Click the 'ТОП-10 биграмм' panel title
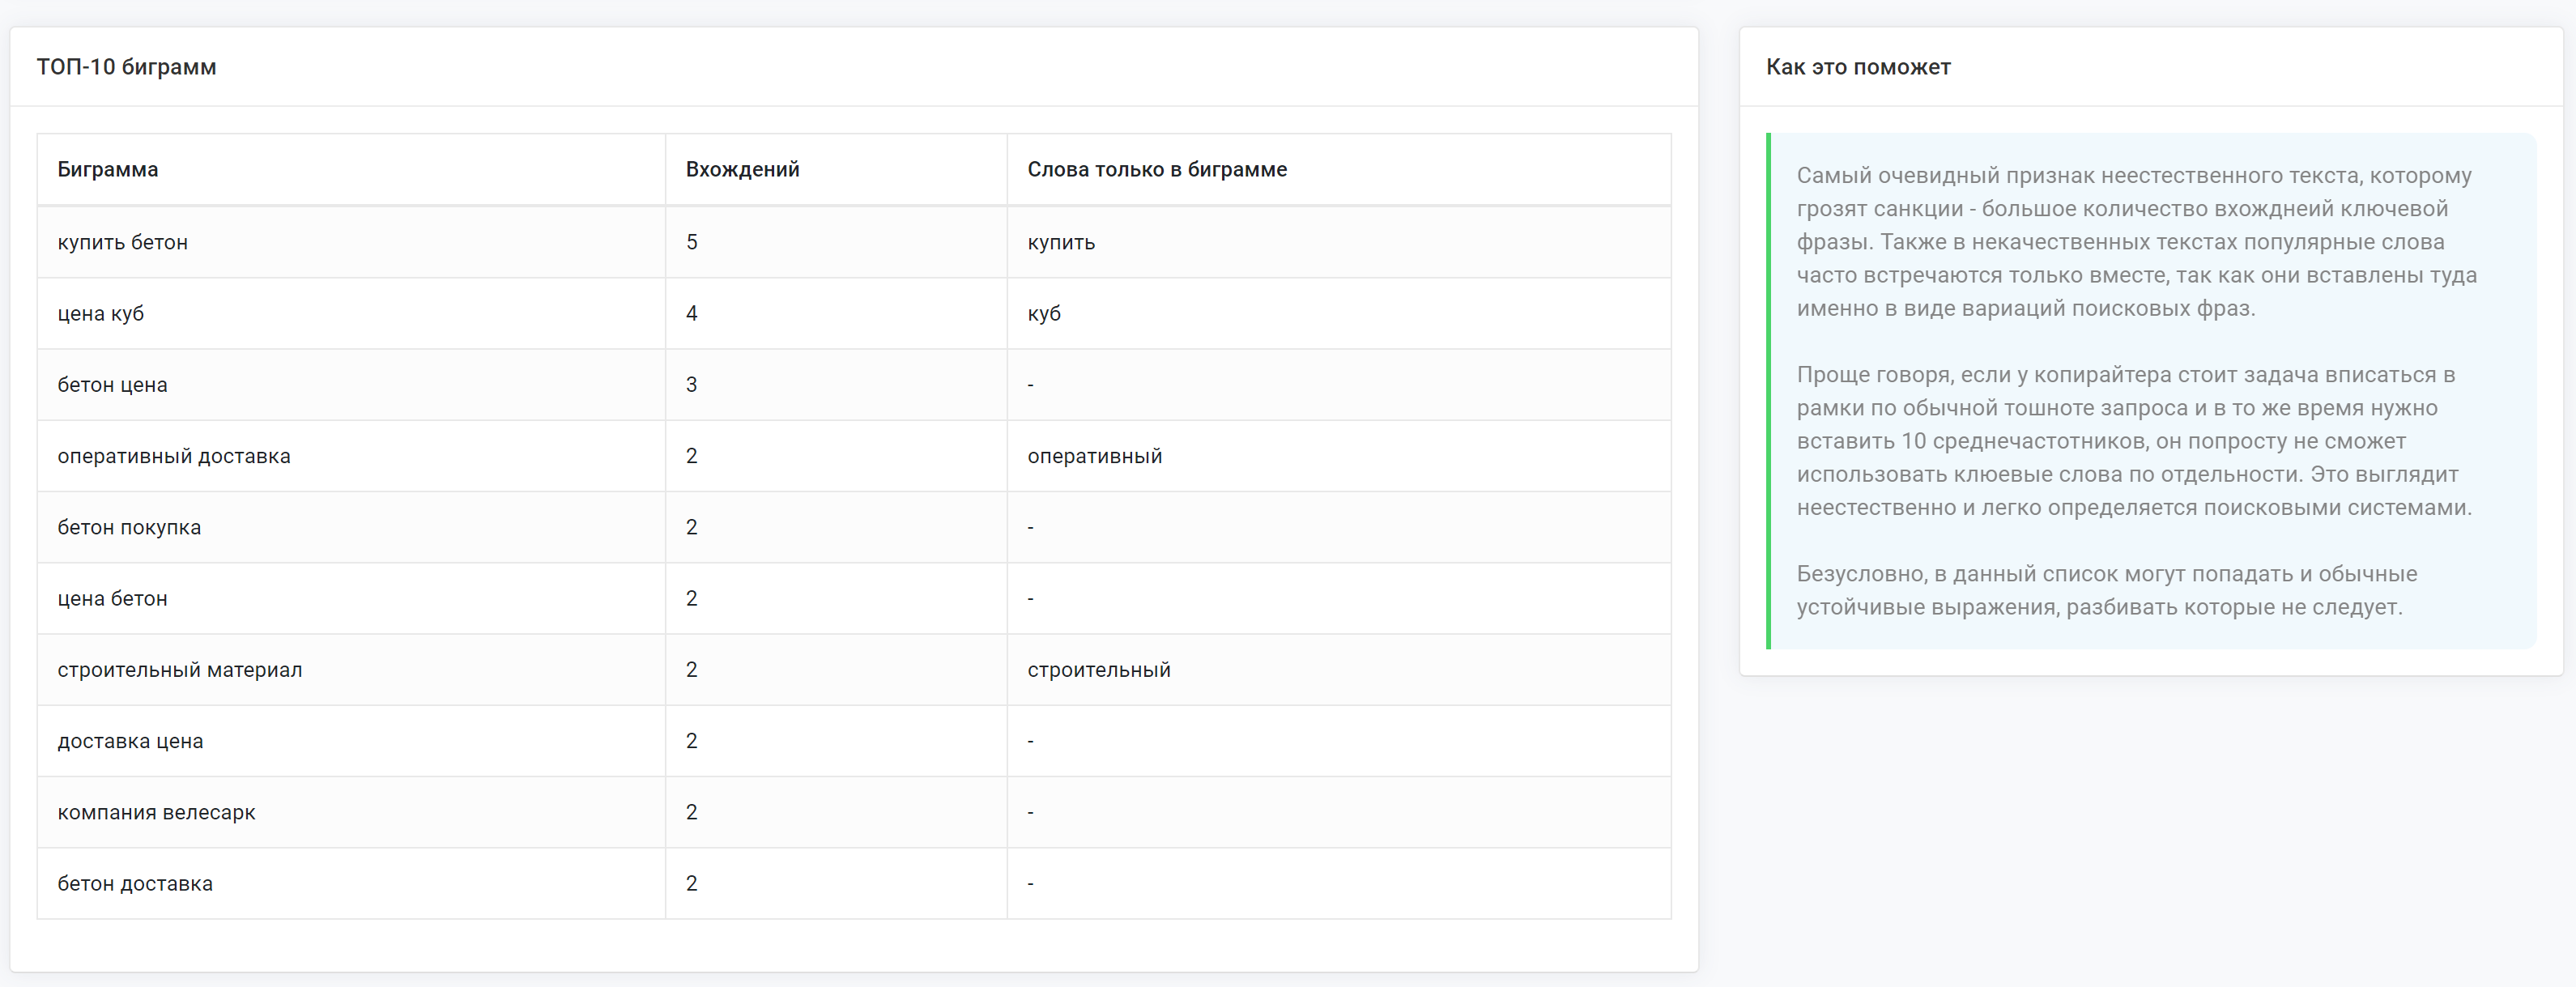The height and width of the screenshot is (987, 2576). [127, 67]
